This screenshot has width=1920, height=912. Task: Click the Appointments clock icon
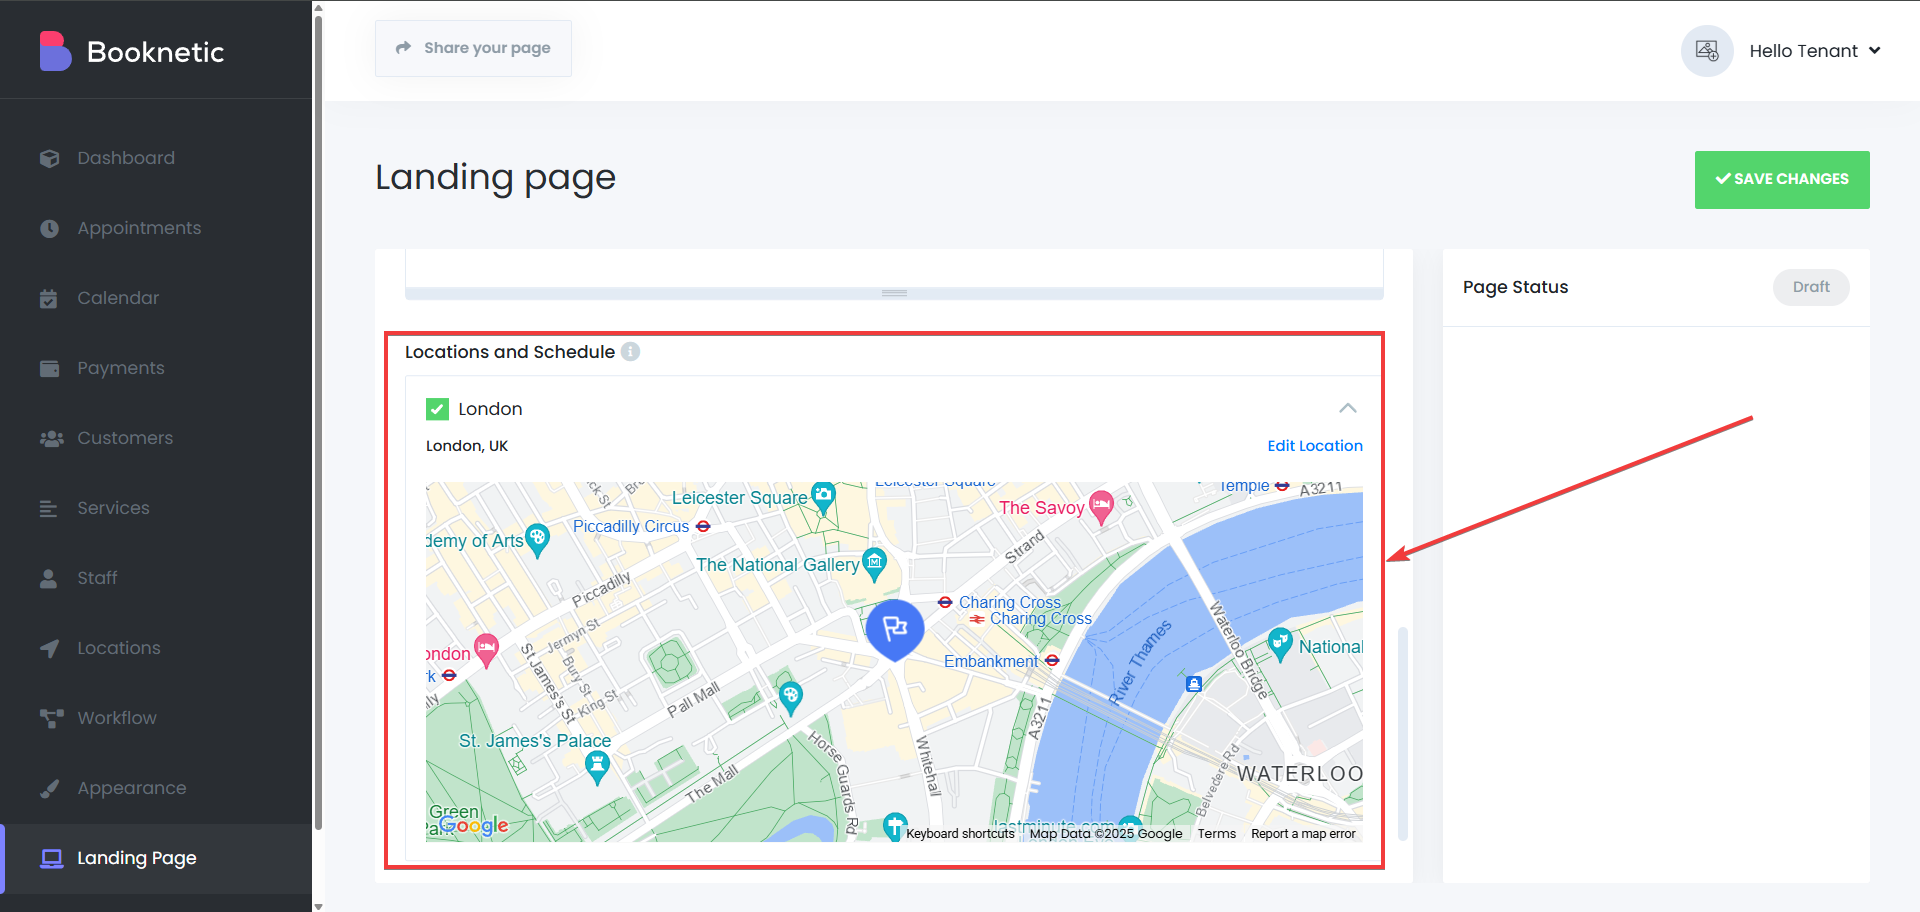click(x=49, y=228)
